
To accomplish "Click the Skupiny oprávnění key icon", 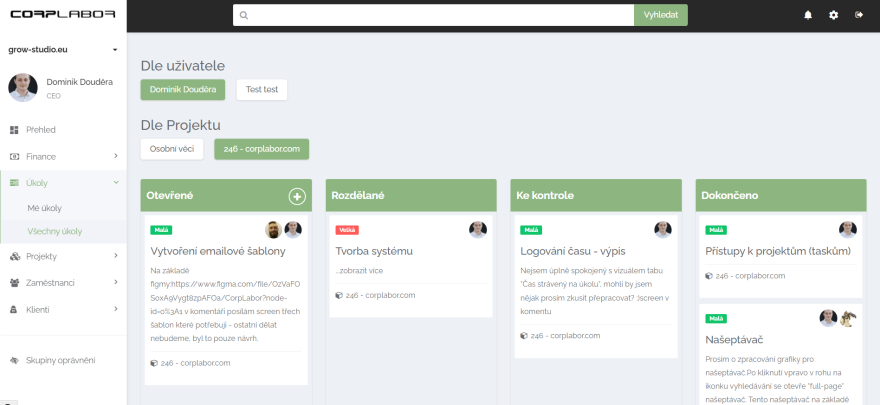I will pyautogui.click(x=14, y=360).
